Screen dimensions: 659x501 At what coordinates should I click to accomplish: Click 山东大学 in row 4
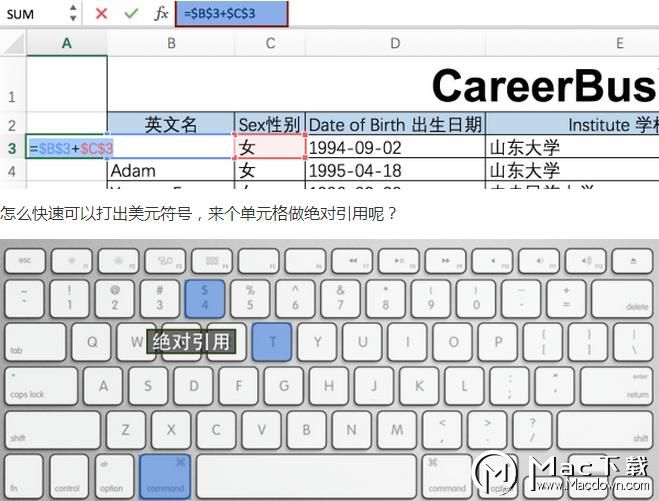[572, 171]
